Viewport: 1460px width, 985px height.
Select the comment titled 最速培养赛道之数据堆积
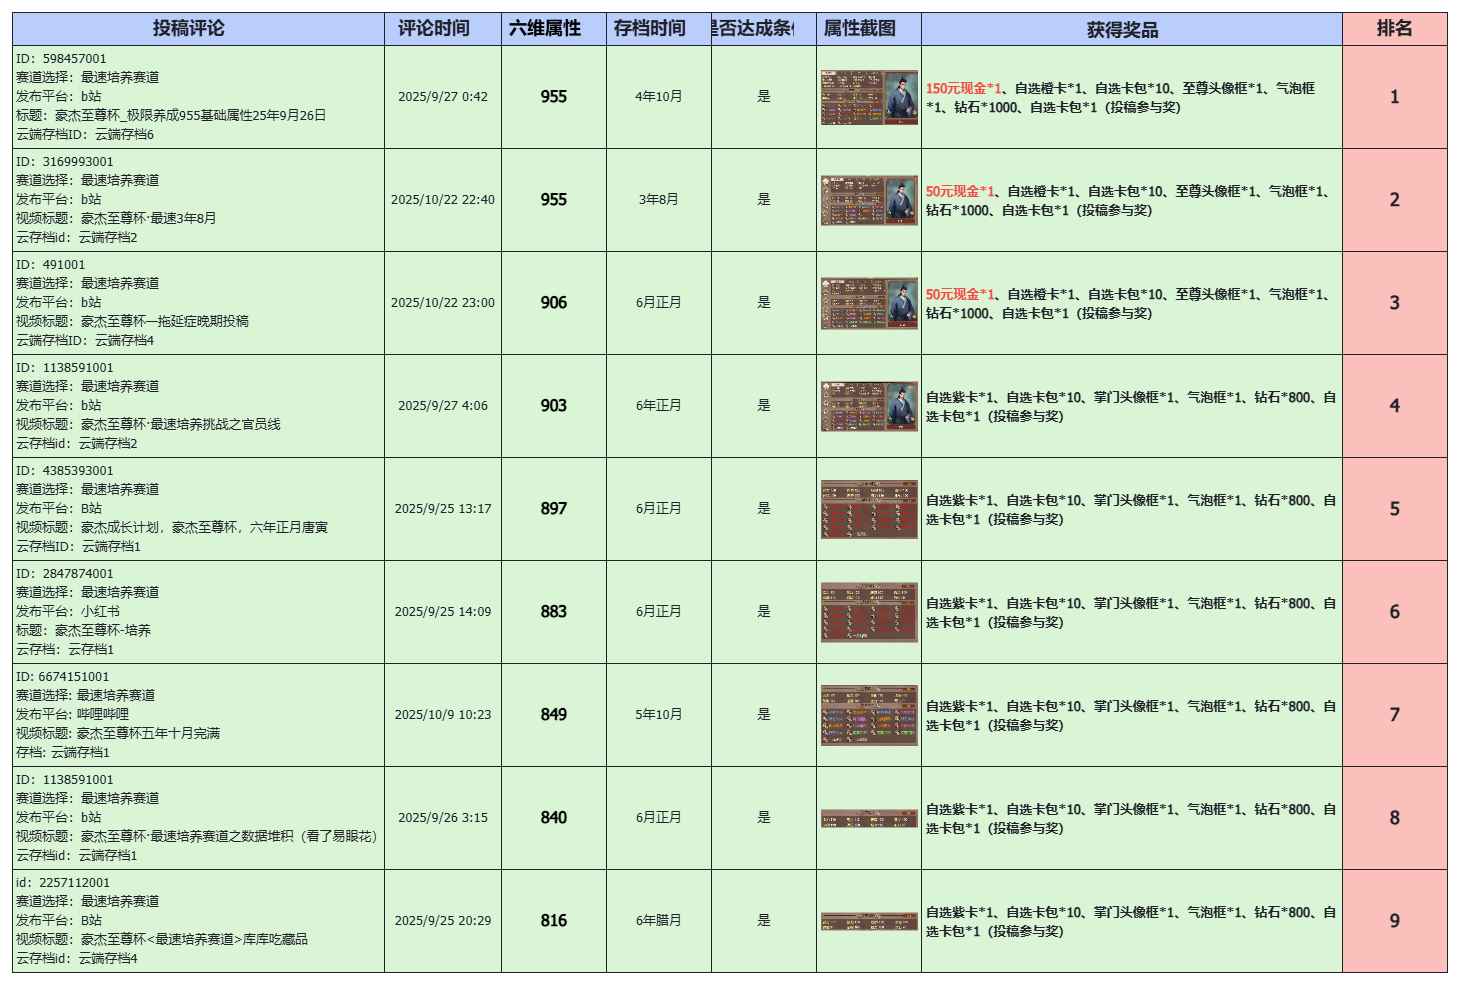tap(198, 818)
